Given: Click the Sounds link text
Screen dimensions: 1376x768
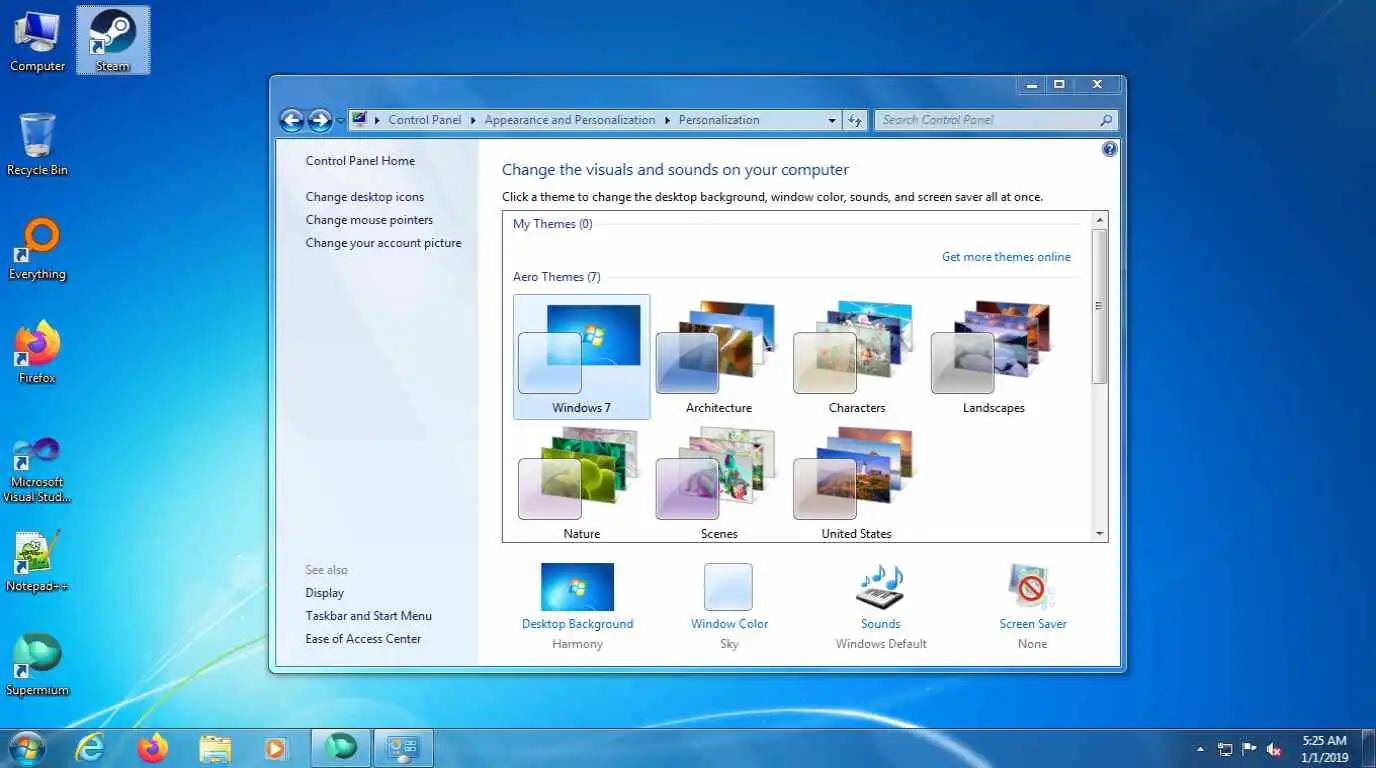Looking at the screenshot, I should pos(881,624).
